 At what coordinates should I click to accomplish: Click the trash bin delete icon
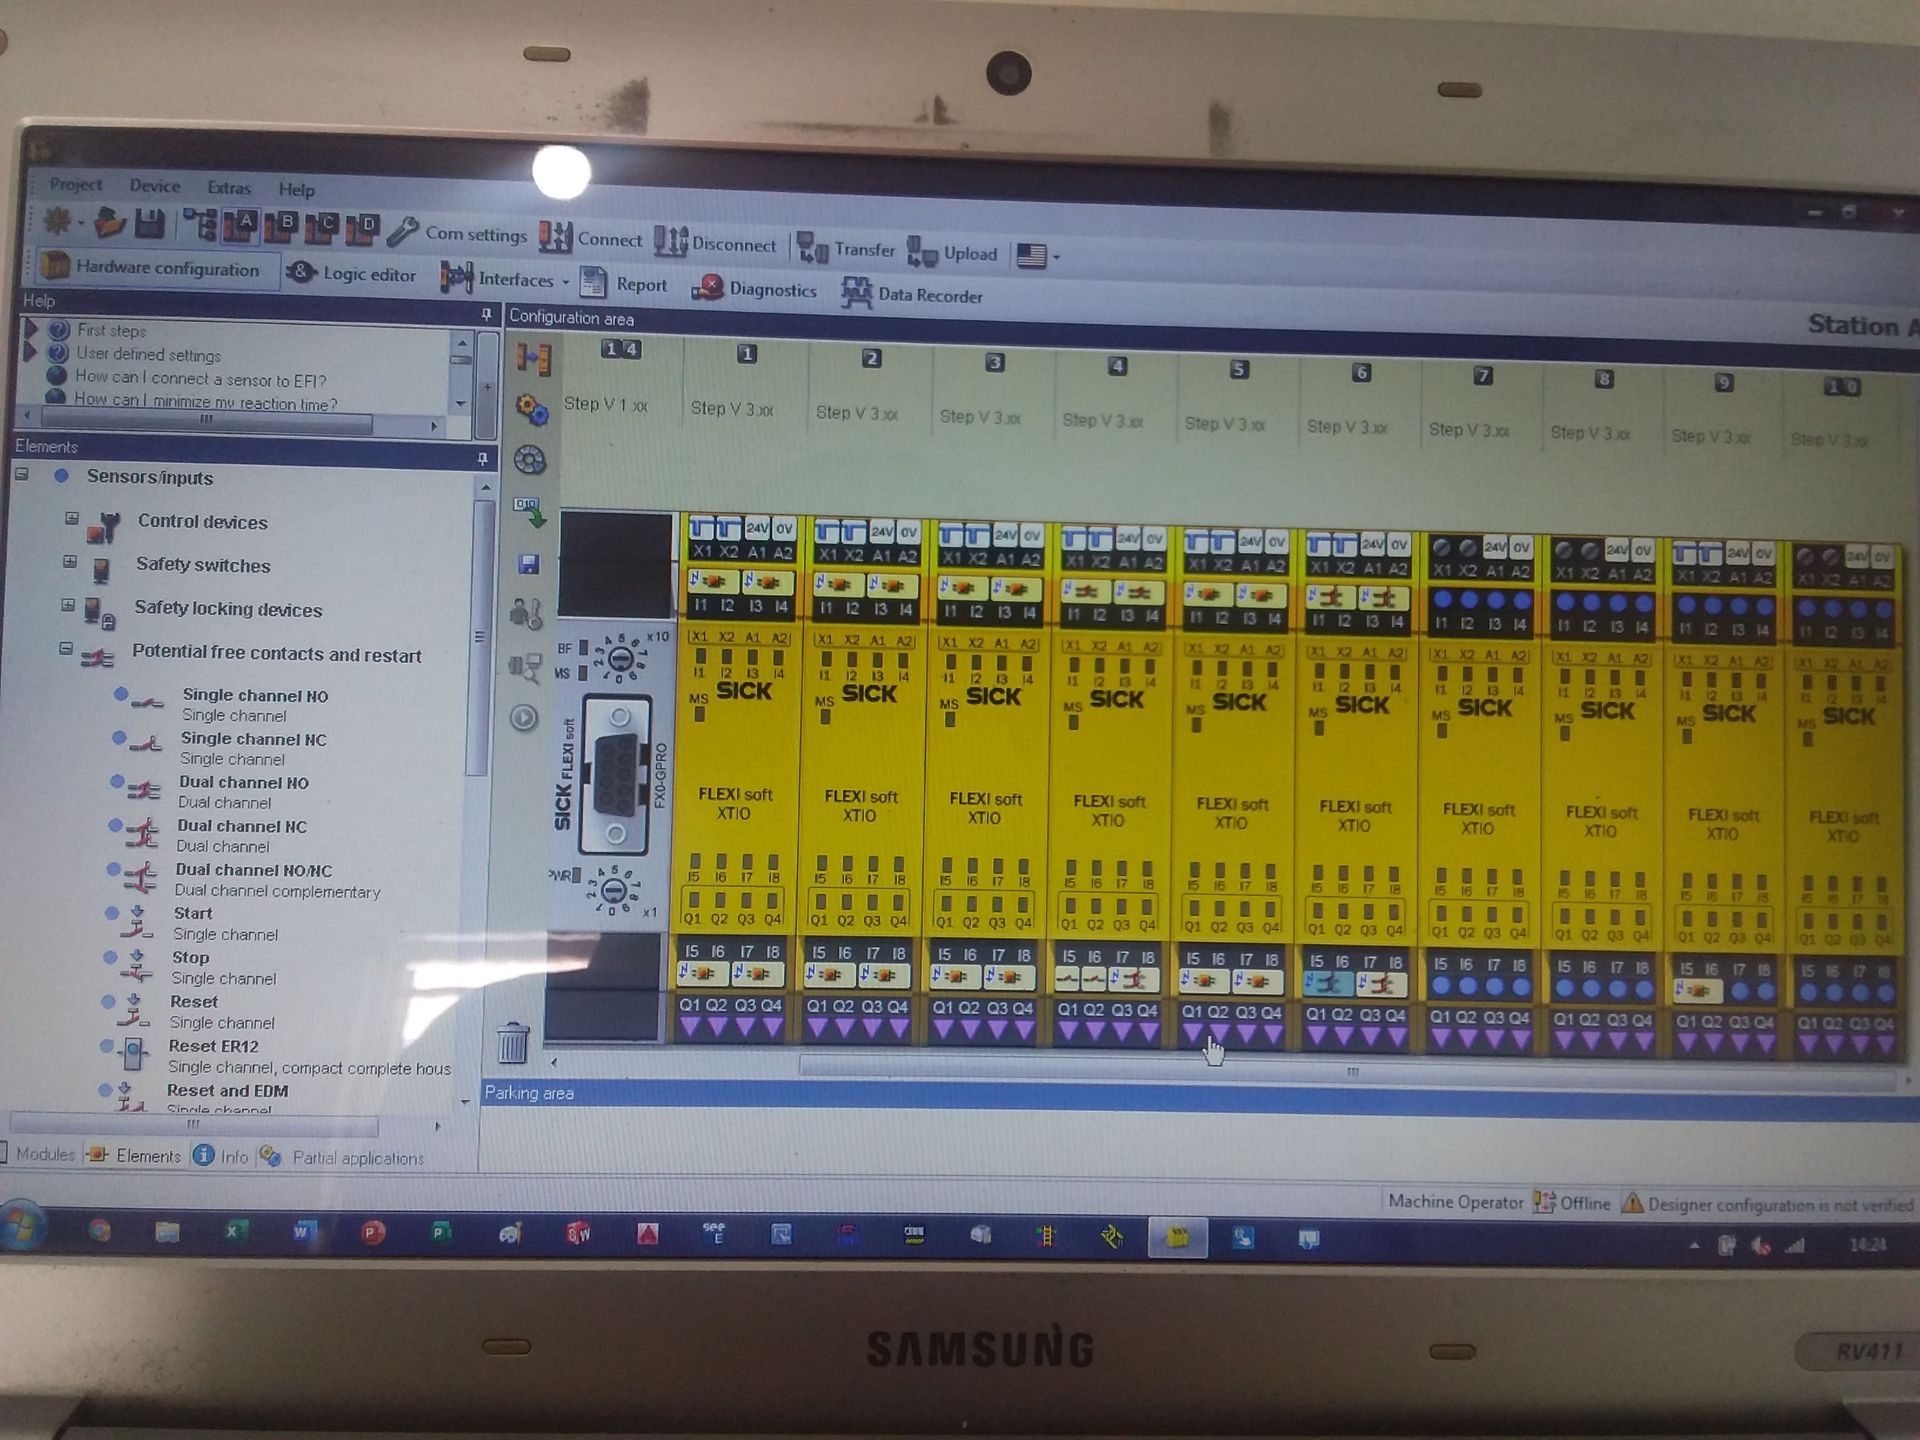(x=513, y=1042)
